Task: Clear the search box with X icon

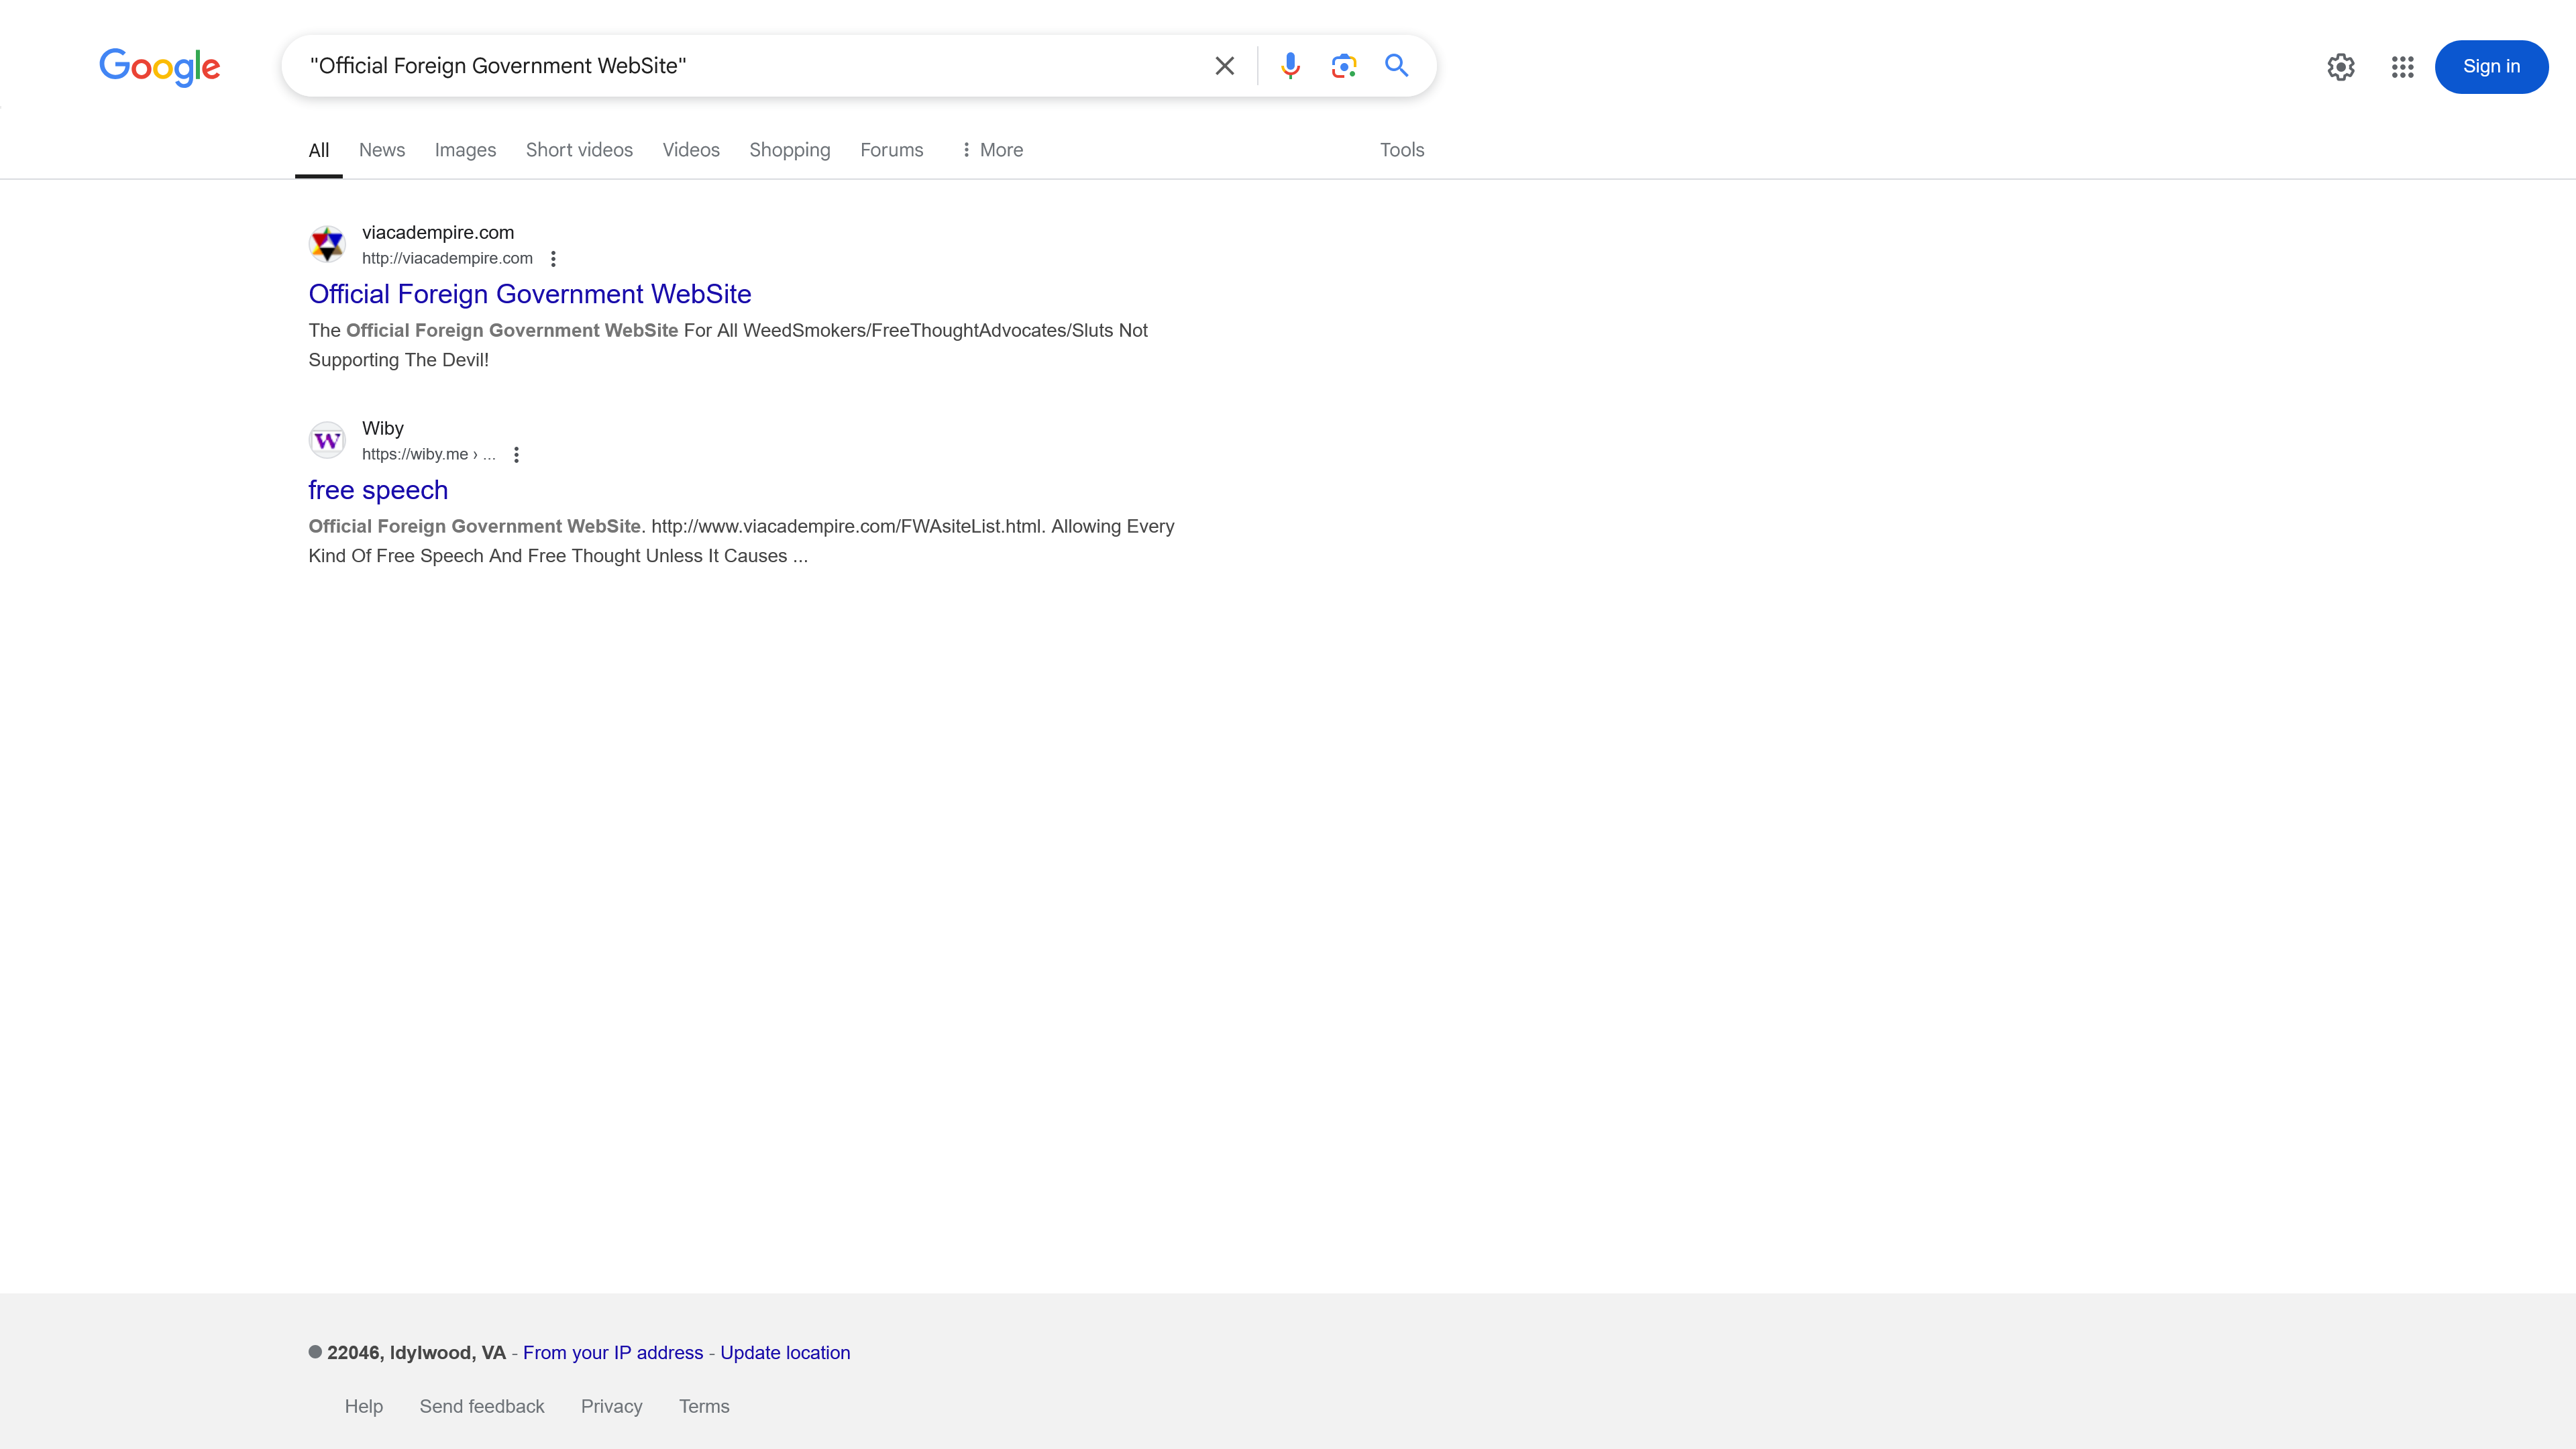Action: pos(1224,66)
